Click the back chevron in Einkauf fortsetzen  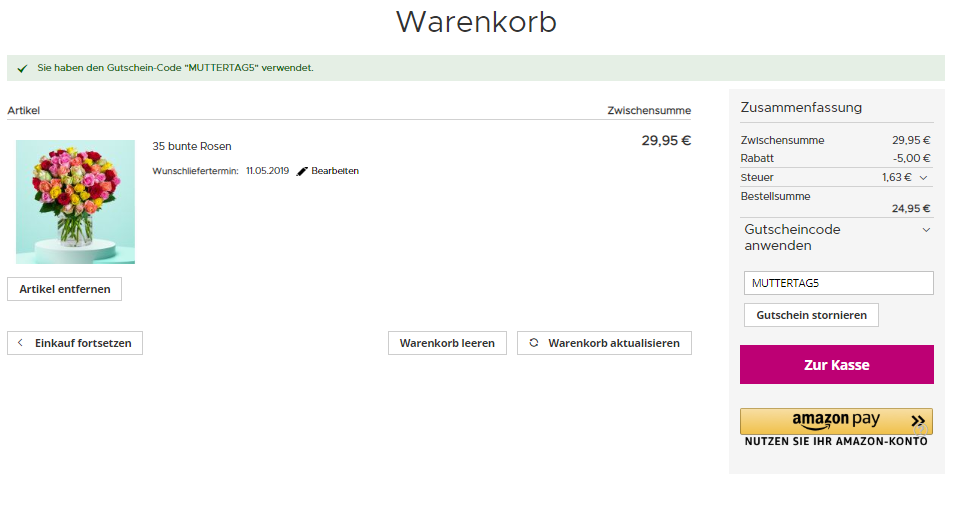point(21,343)
